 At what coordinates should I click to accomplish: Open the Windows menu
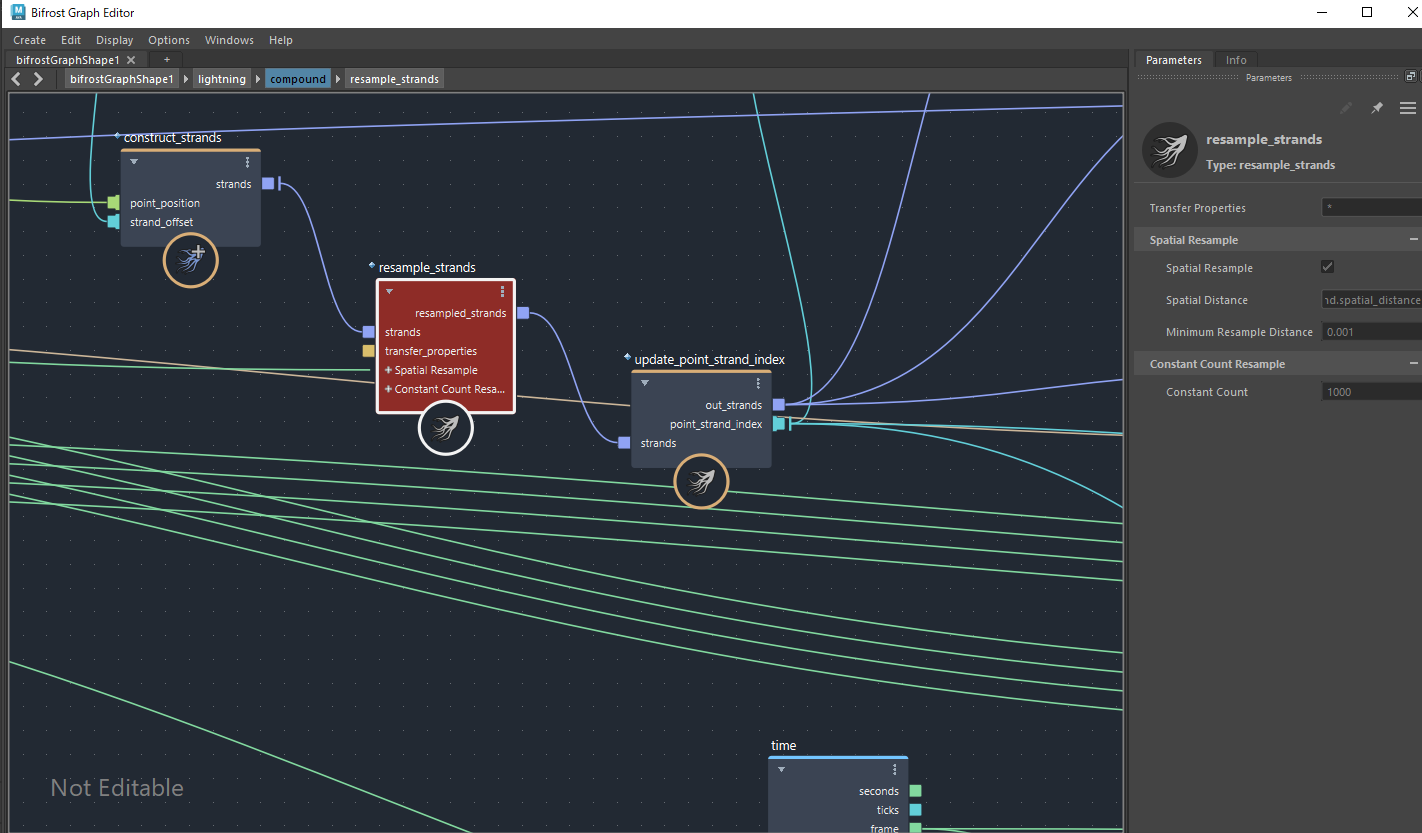click(x=229, y=40)
